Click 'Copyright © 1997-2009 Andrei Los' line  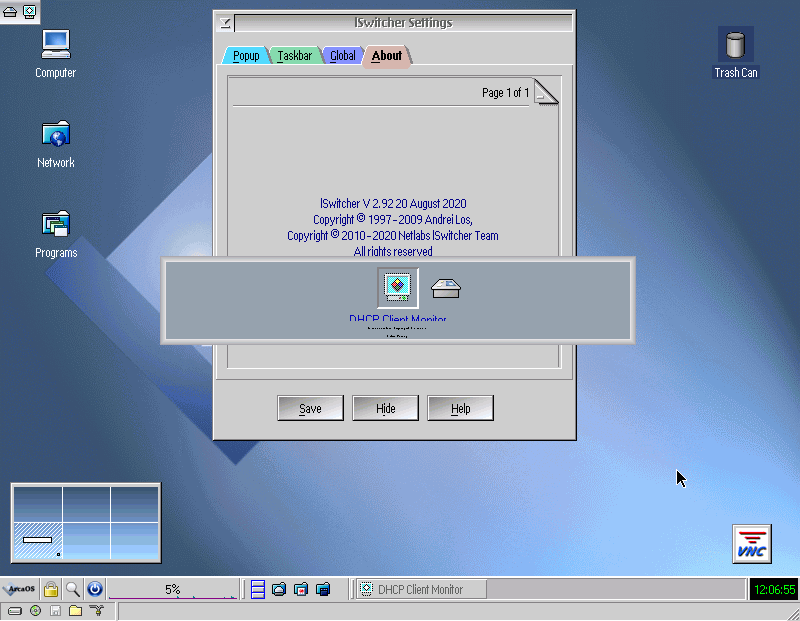point(393,219)
